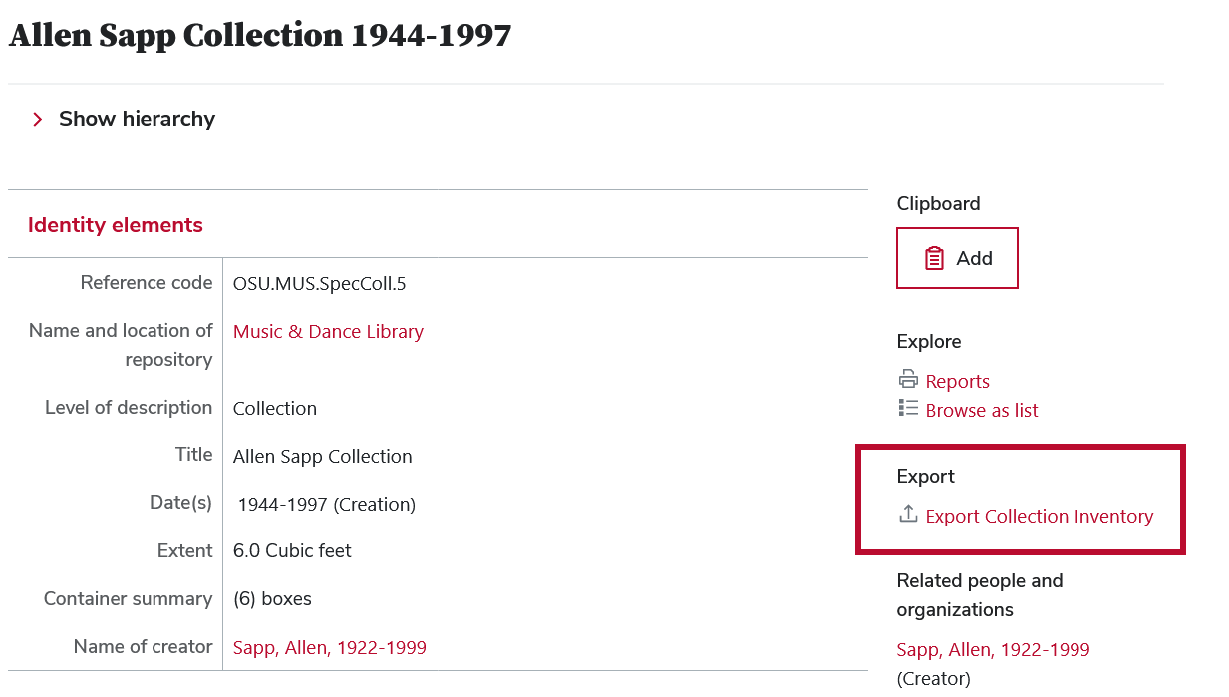The height and width of the screenshot is (697, 1229).
Task: Click the Related people and organizations heading
Action: tap(980, 595)
